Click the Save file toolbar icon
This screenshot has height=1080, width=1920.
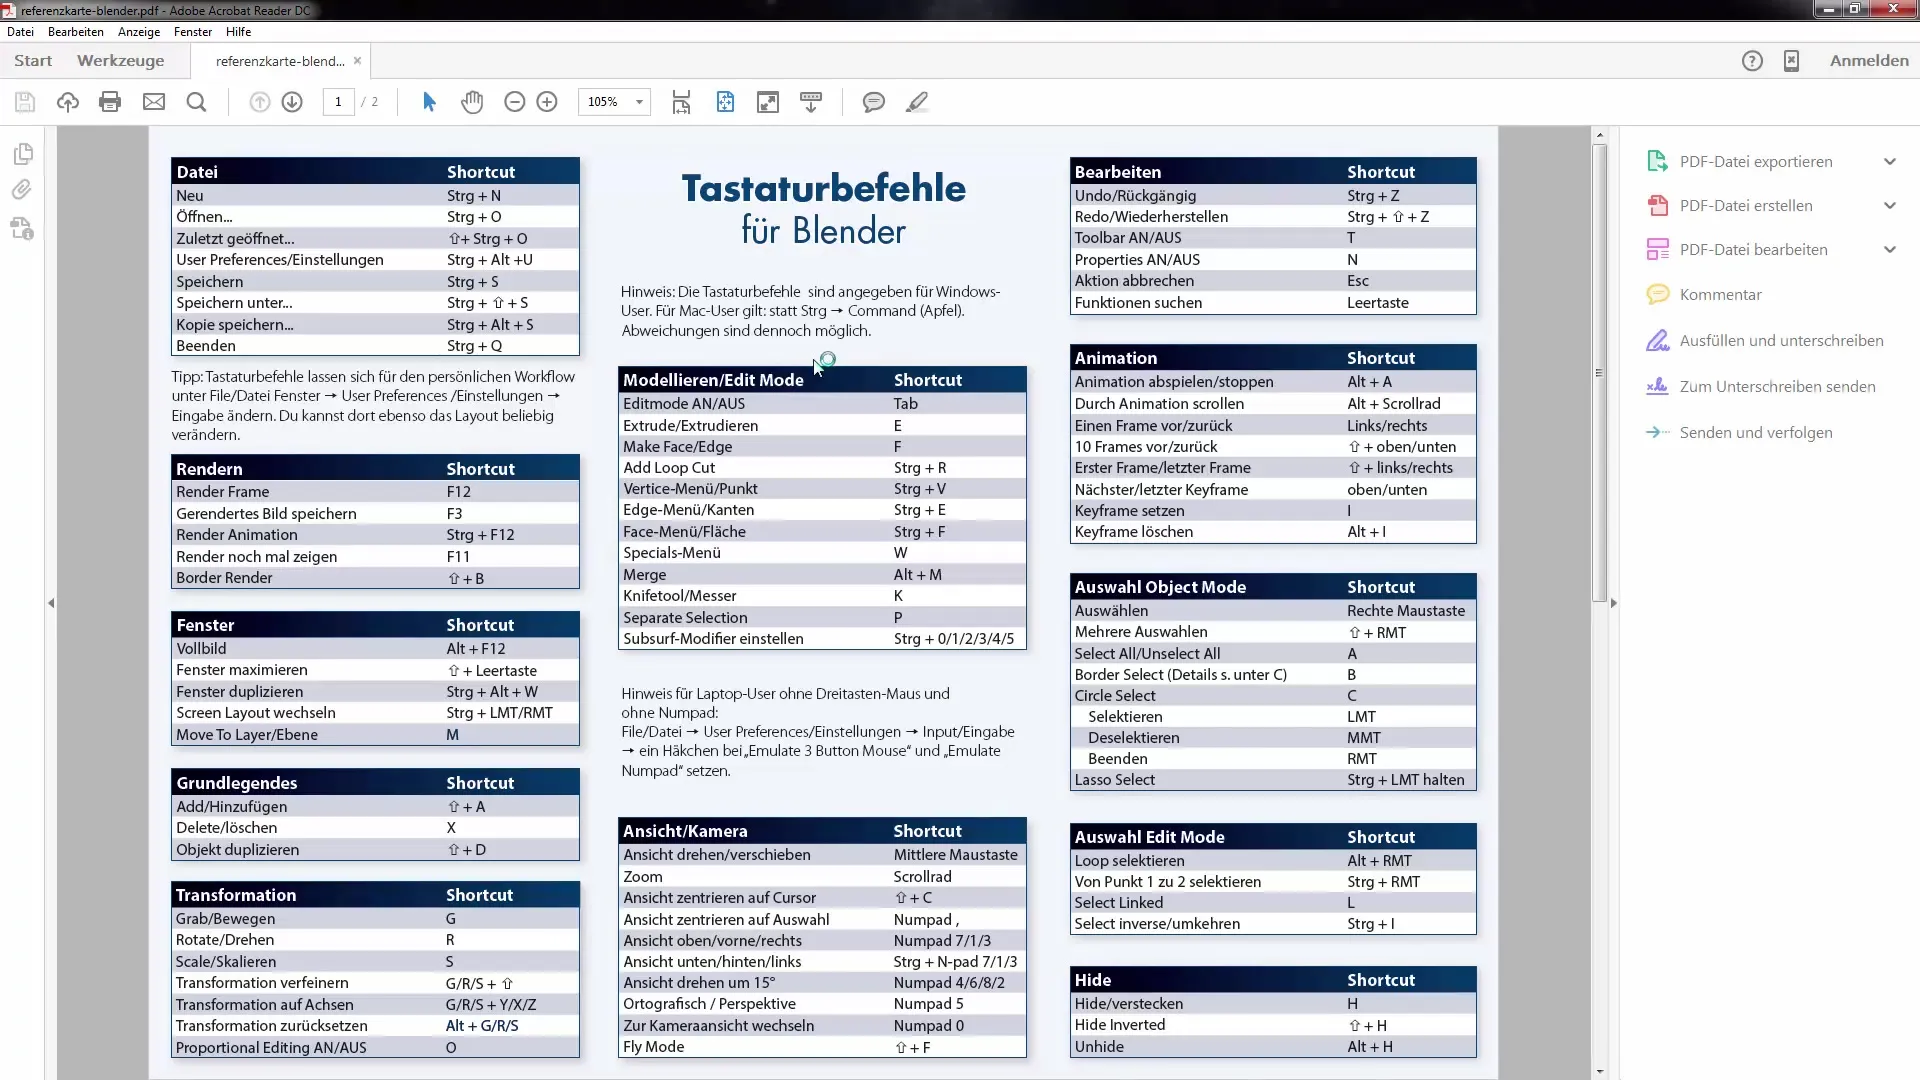(x=25, y=102)
